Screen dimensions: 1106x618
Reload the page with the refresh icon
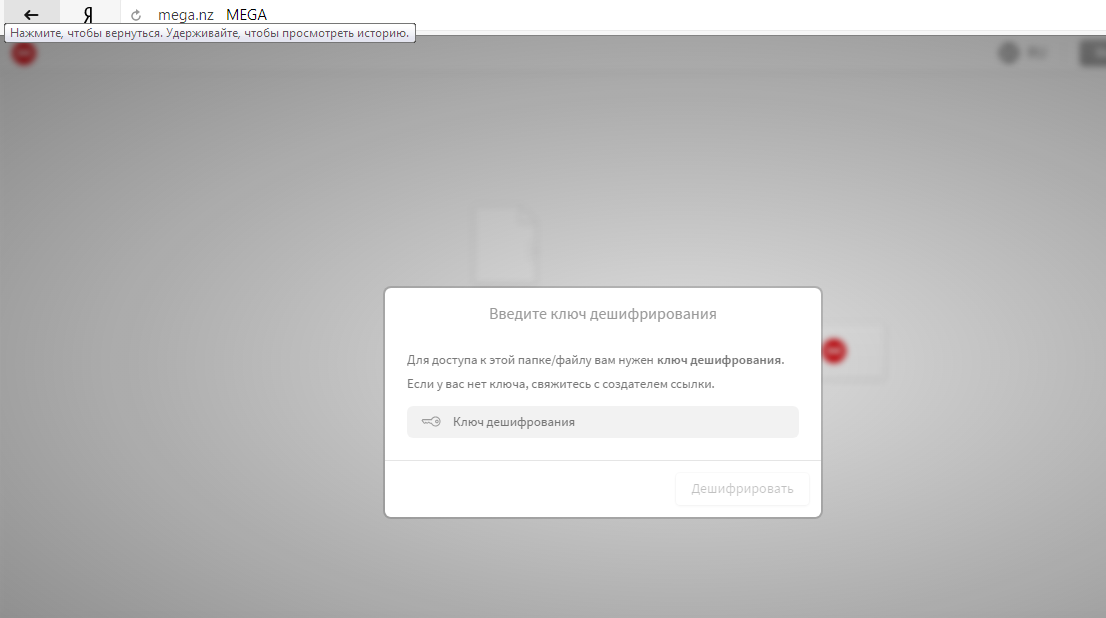(x=136, y=15)
